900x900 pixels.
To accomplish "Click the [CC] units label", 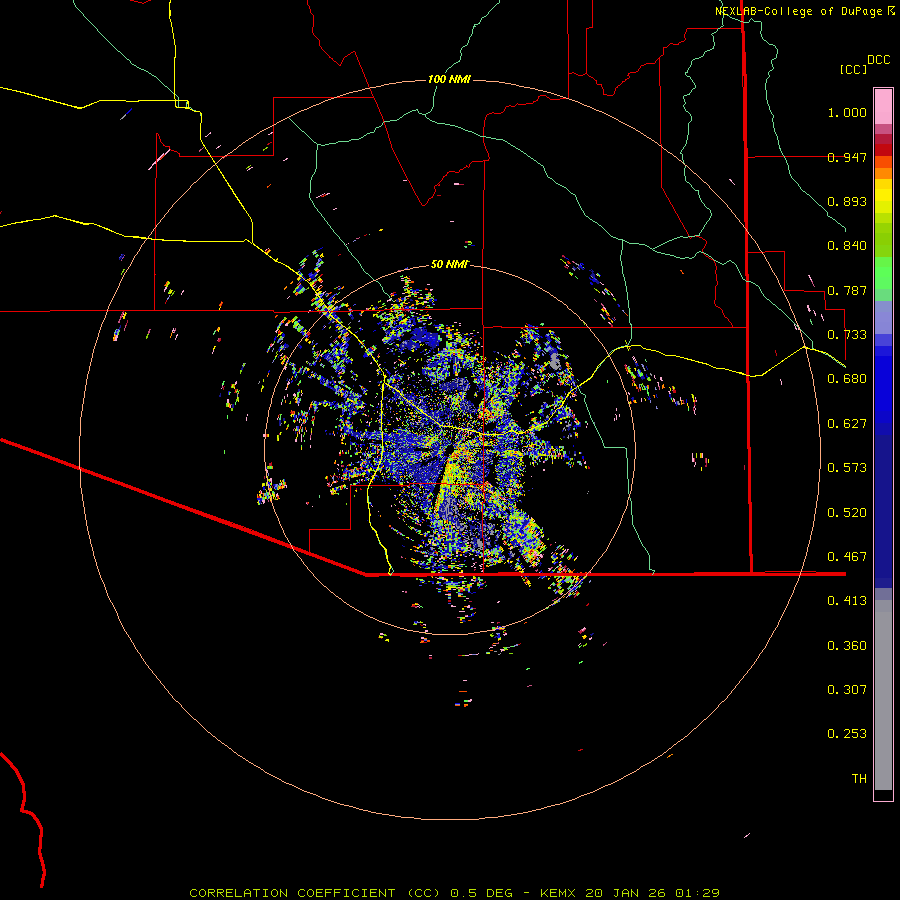I will pyautogui.click(x=853, y=69).
